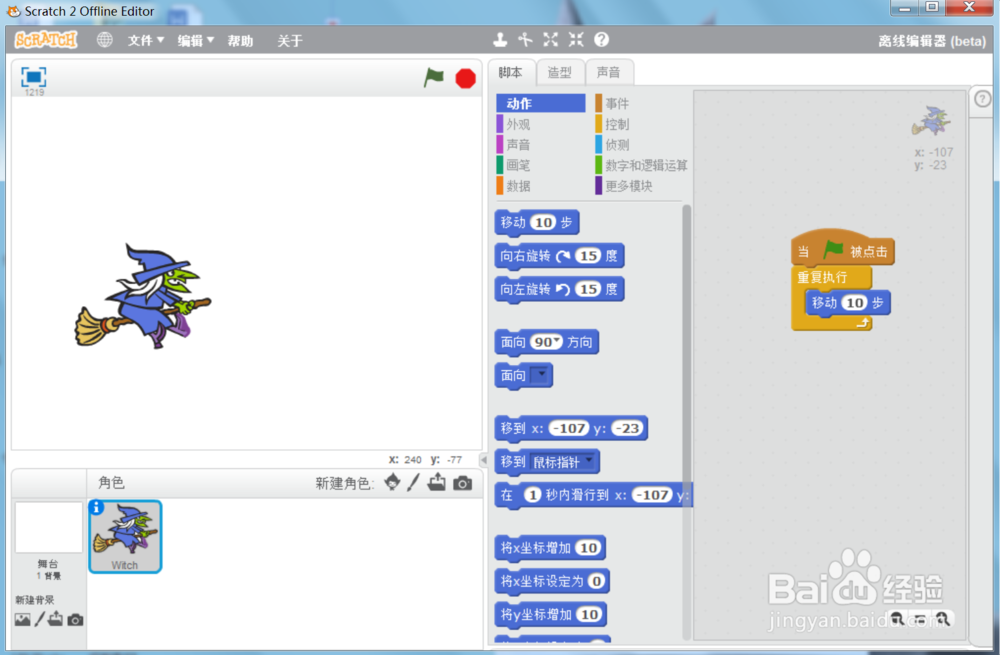The height and width of the screenshot is (655, 1000).
Task: Click value field in 将x坐标增加 block
Action: (589, 548)
